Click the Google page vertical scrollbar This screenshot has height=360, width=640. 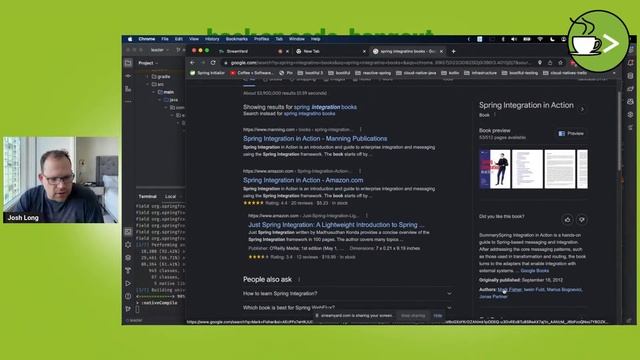click(x=620, y=131)
